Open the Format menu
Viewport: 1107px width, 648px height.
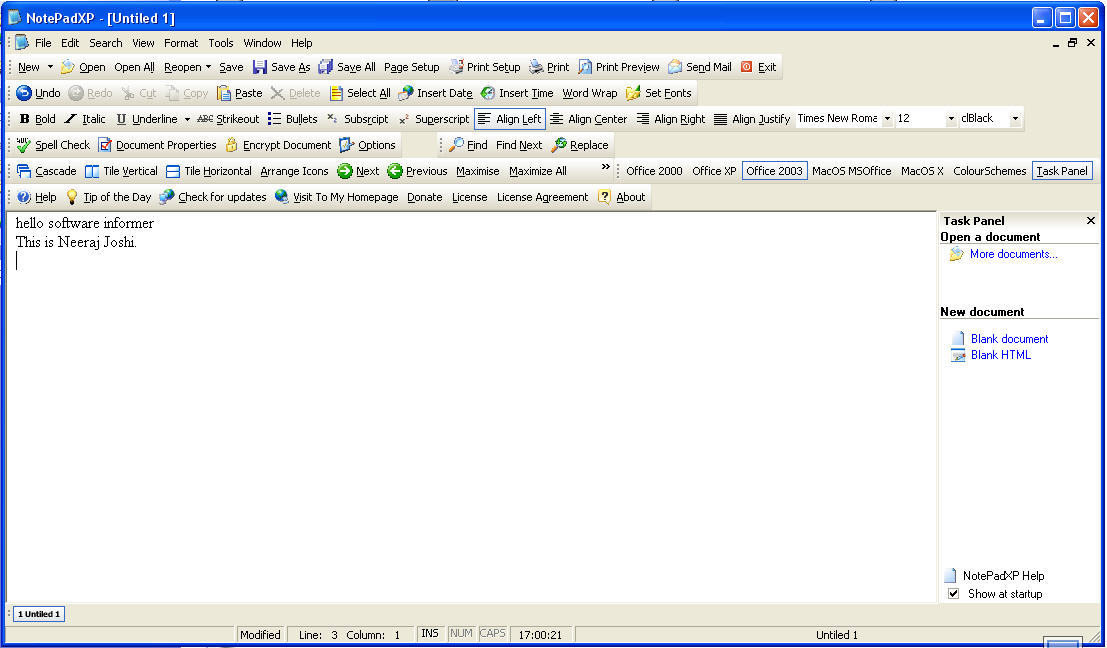181,43
